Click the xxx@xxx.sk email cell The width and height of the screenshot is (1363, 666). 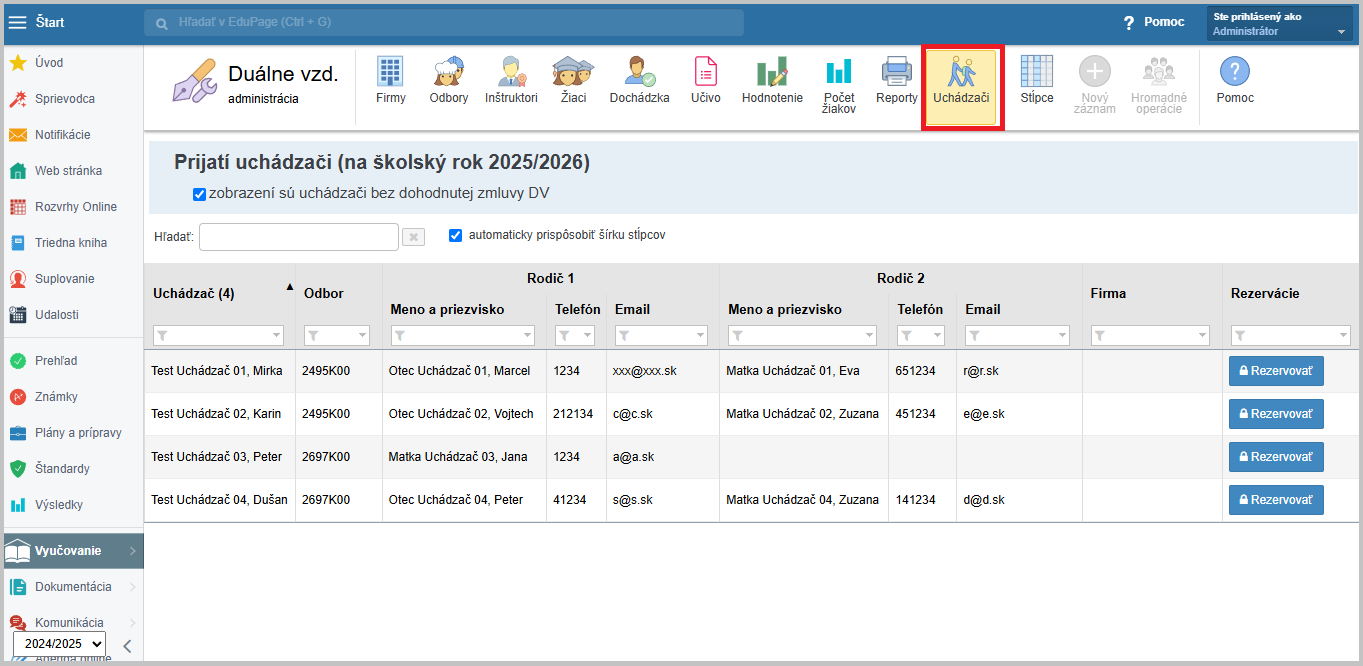tap(645, 371)
